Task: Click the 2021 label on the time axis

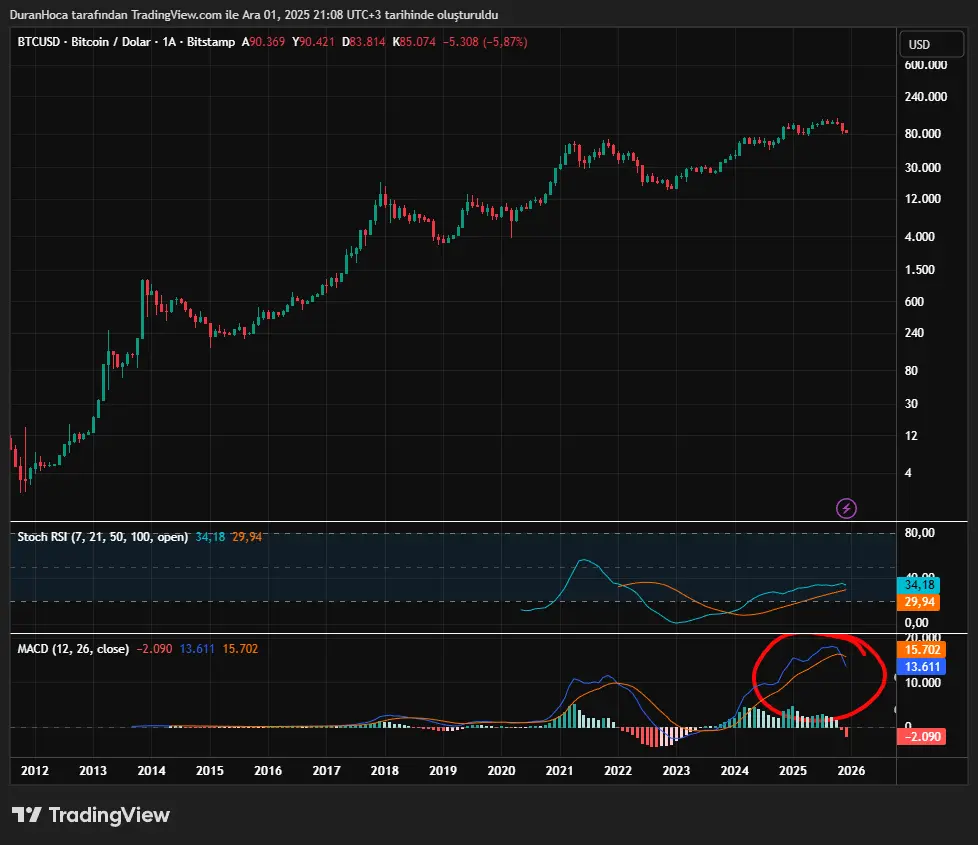Action: click(x=559, y=770)
